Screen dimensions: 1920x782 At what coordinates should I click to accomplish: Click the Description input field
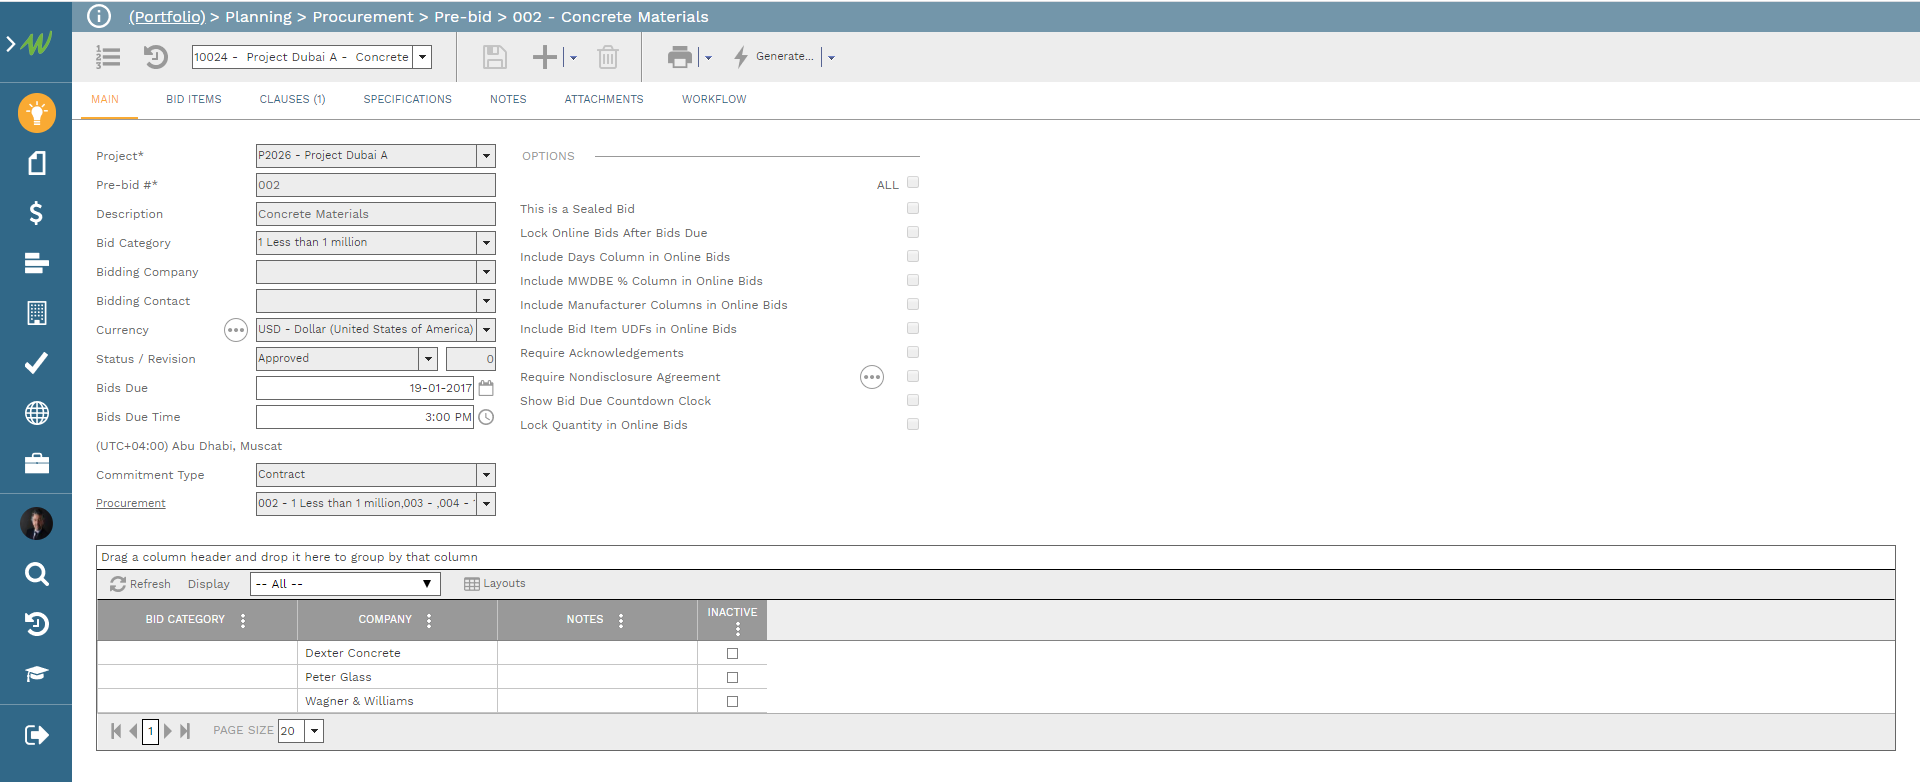point(376,214)
